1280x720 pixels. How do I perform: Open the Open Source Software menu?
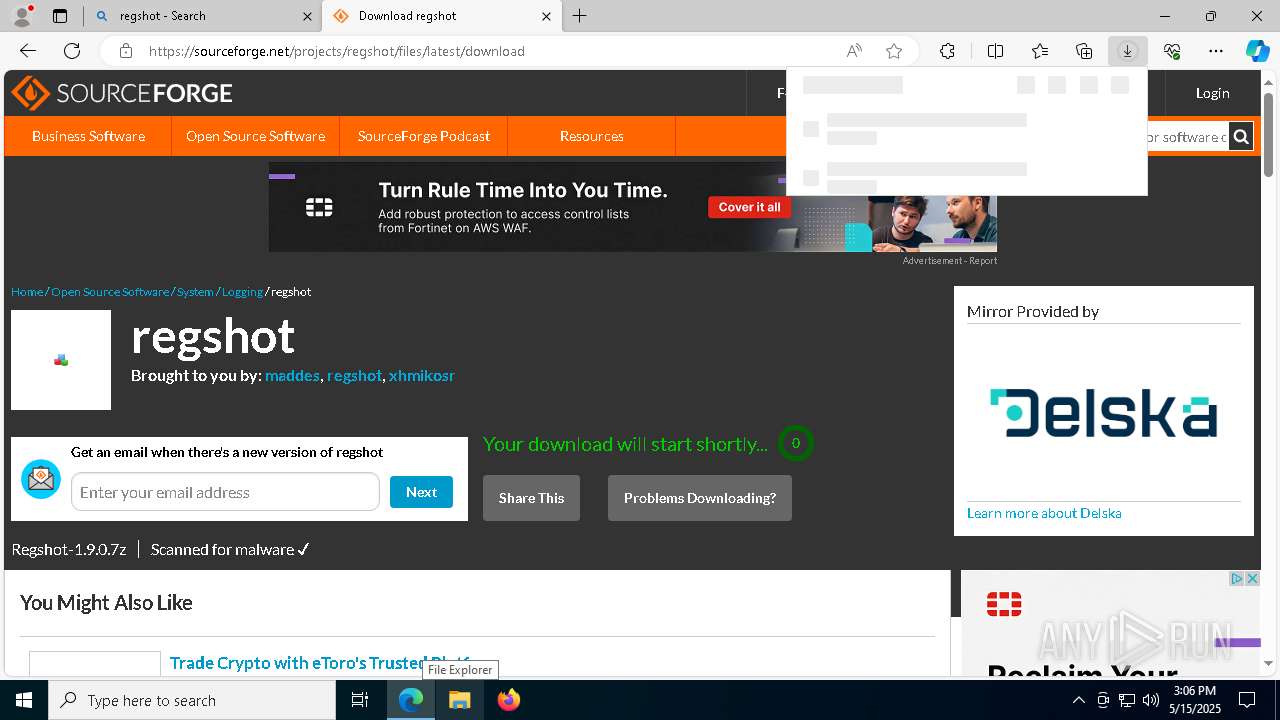point(255,136)
